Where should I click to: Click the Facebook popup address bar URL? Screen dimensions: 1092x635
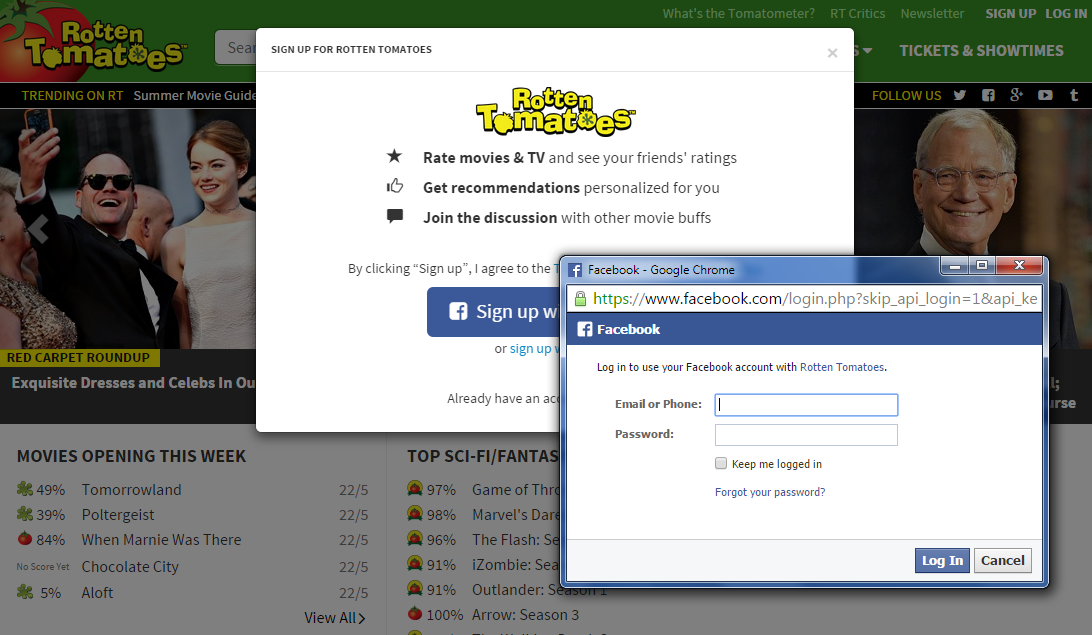(815, 299)
